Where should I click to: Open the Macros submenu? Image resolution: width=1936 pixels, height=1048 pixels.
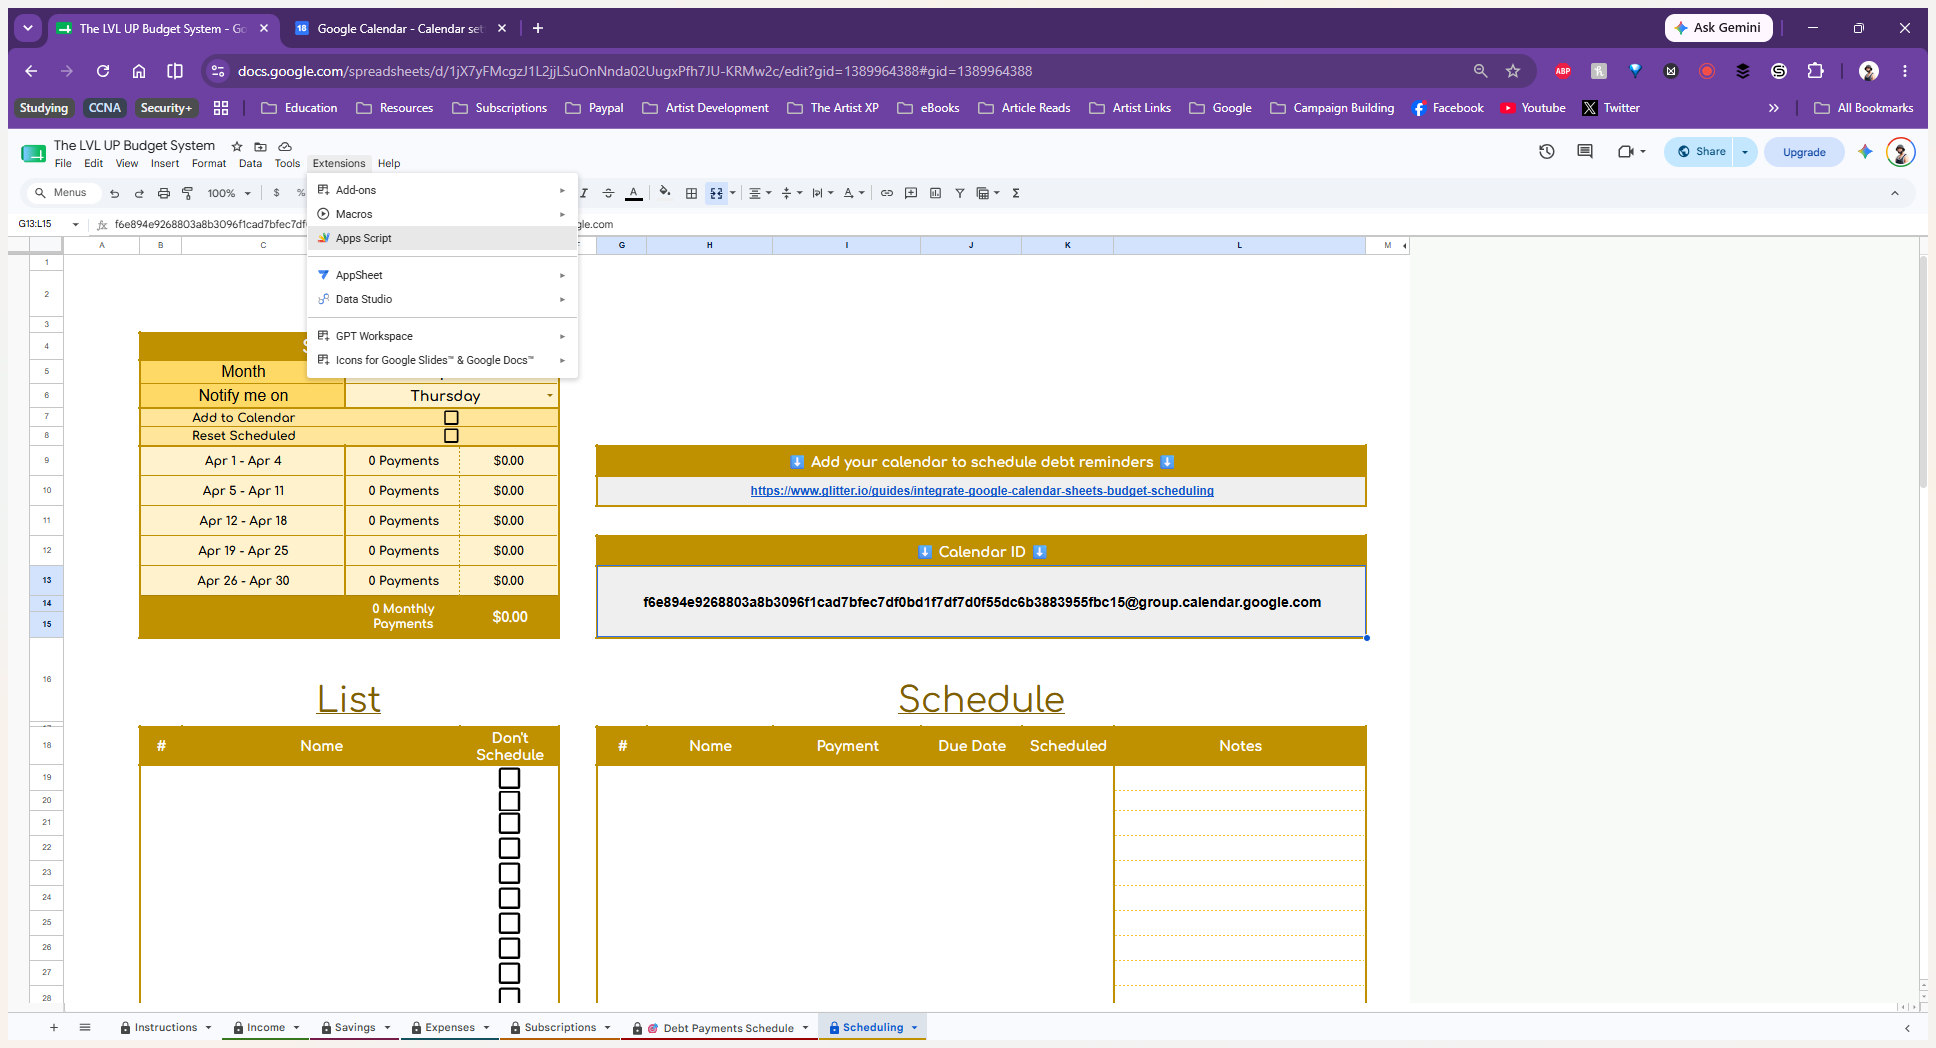[442, 214]
